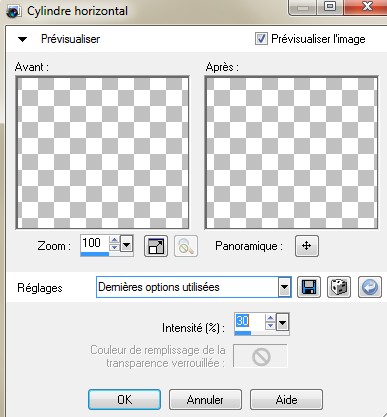Decrease Zoom with the down arrow
The height and width of the screenshot is (417, 387).
point(114,248)
